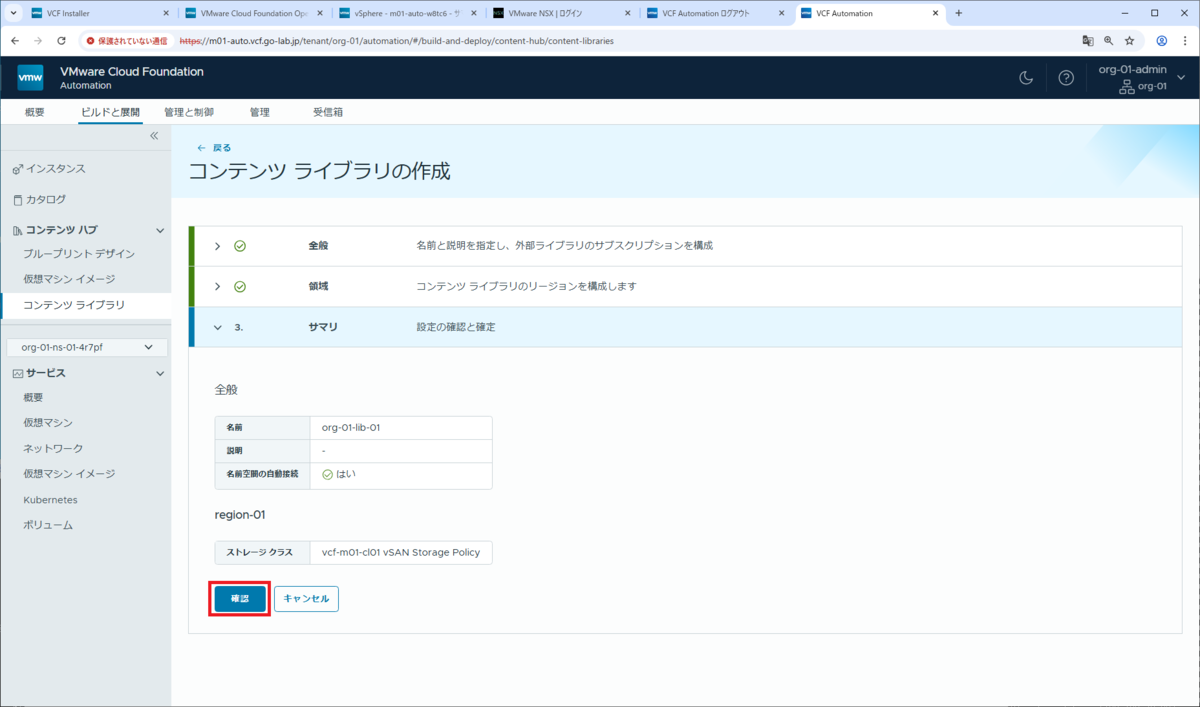Click the VMware vmw logo icon
The image size is (1200, 707).
30,78
